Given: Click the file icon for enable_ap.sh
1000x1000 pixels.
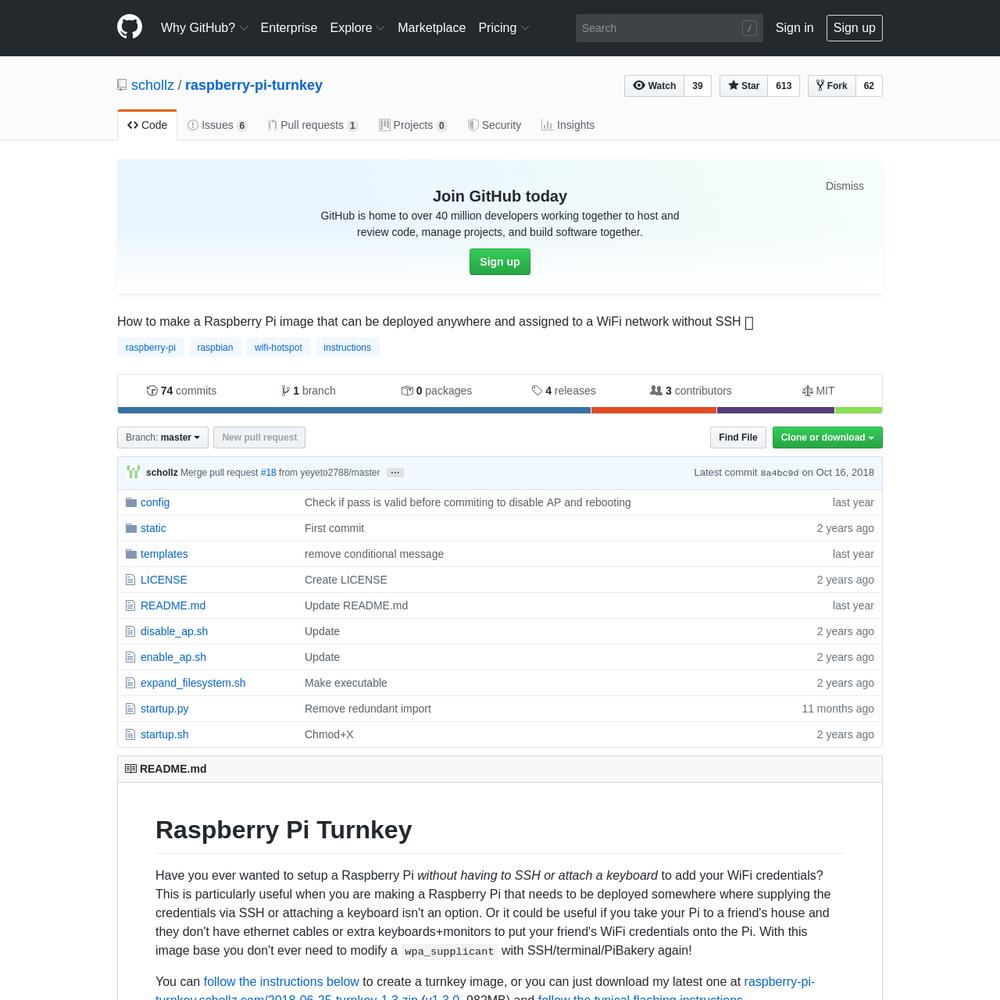Looking at the screenshot, I should coord(131,657).
